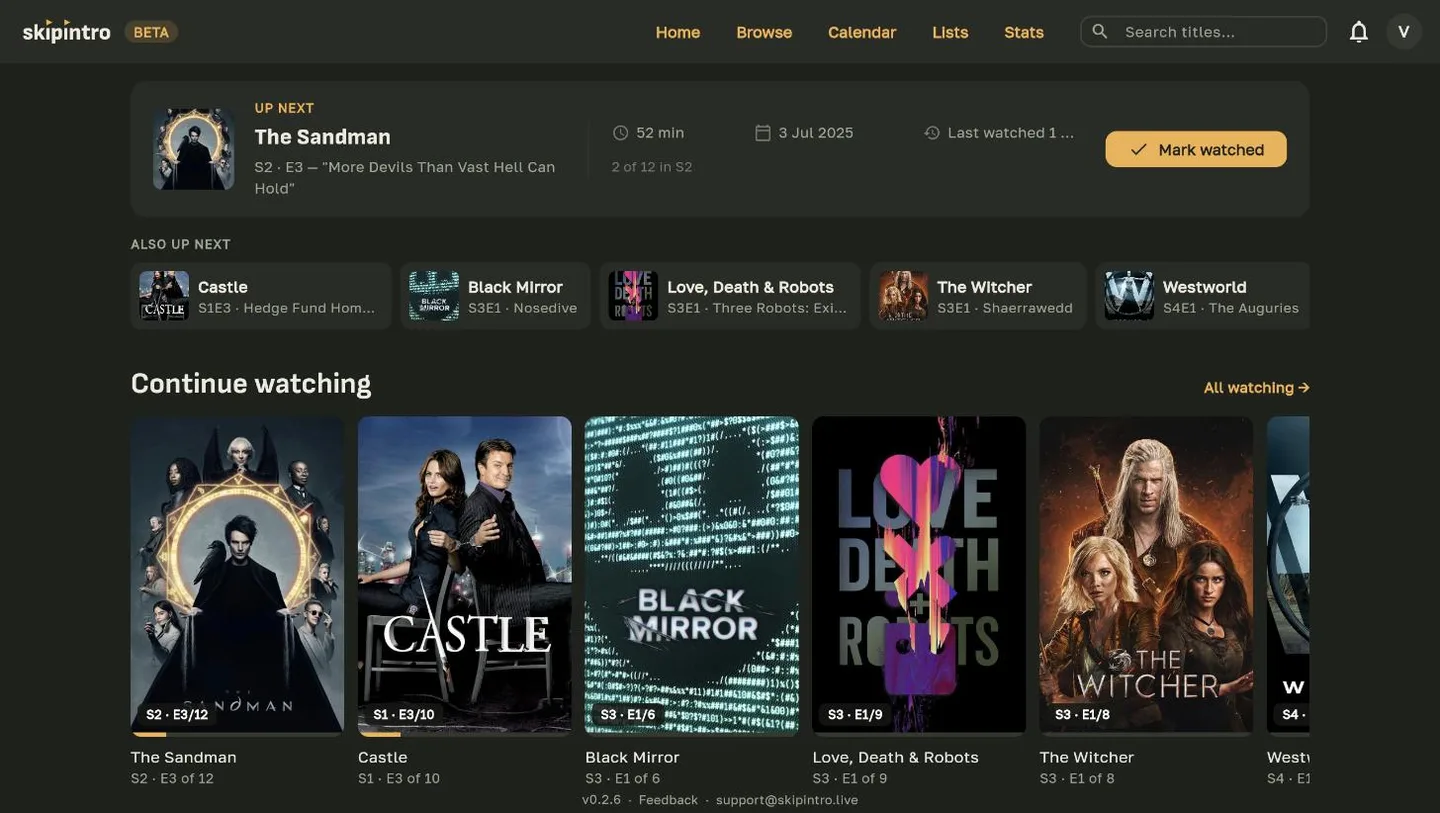Click the S3 · E1/8 badge on Witcher poster
Image resolution: width=1440 pixels, height=813 pixels.
1082,714
